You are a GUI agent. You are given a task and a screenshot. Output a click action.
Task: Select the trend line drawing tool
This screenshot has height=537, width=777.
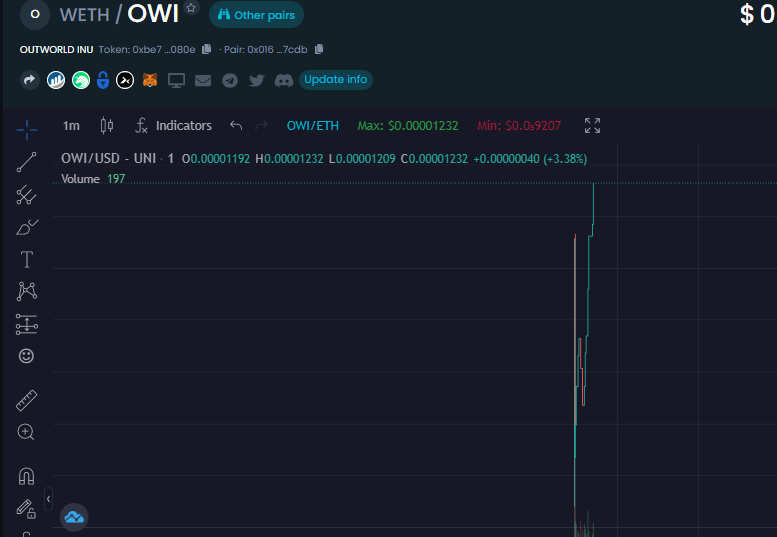coord(27,162)
